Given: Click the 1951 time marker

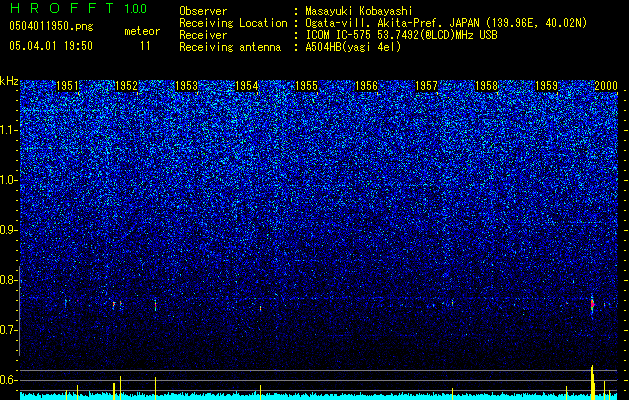Looking at the screenshot, I should (67, 86).
